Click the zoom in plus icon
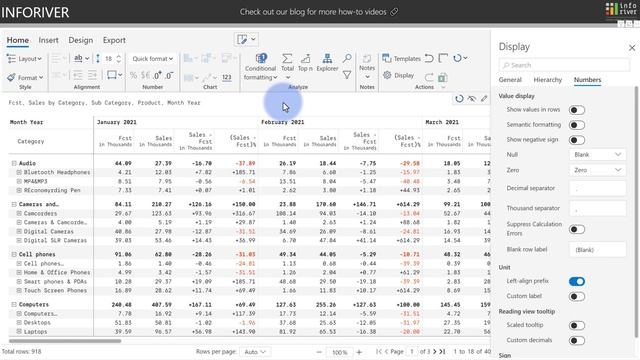Viewport: 640px width, 360px height. (x=359, y=352)
